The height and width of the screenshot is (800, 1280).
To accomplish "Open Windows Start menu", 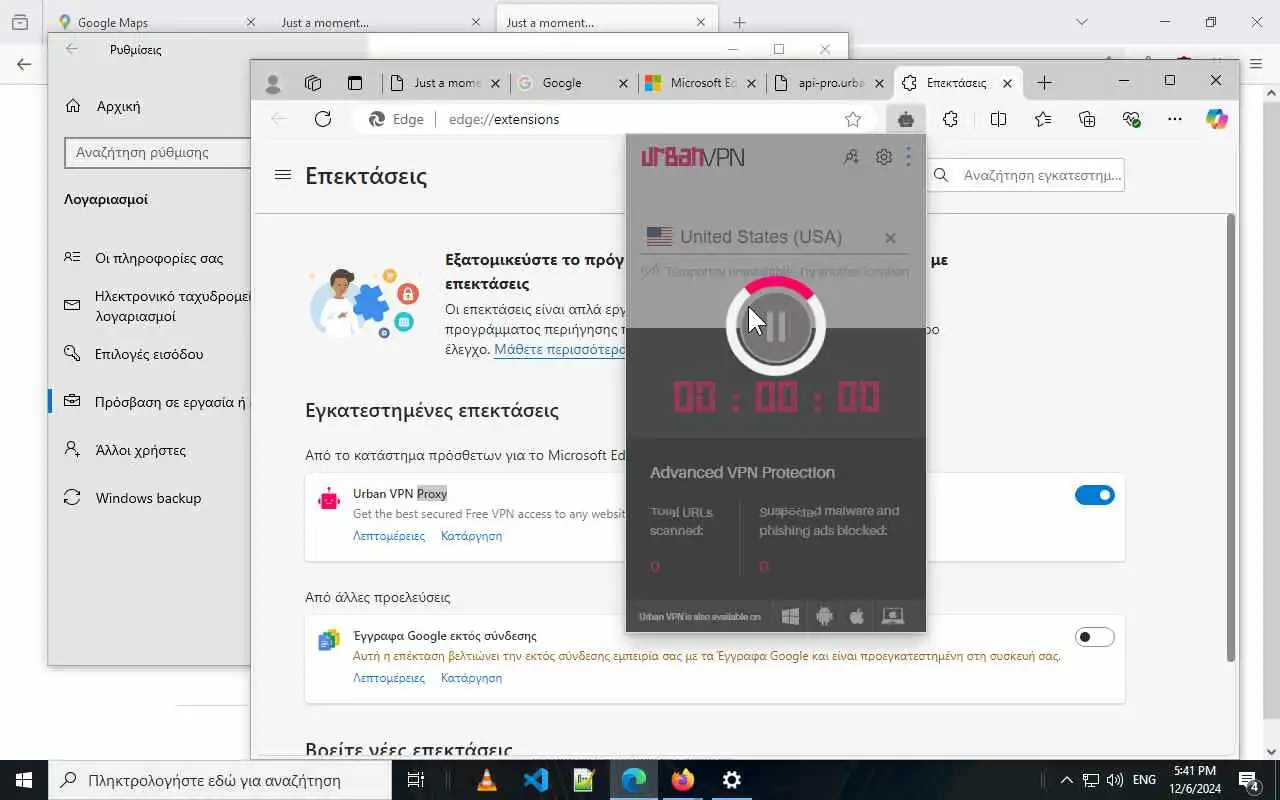I will pyautogui.click(x=24, y=780).
